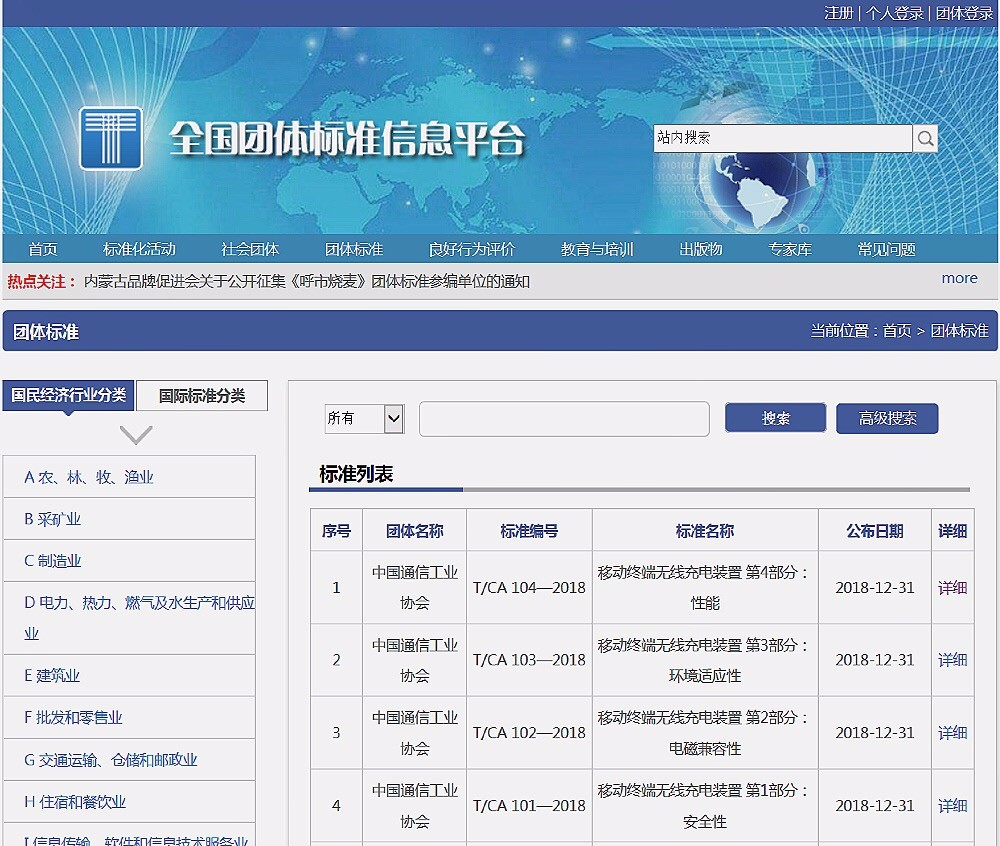Open 团体登录 login

click(x=964, y=13)
